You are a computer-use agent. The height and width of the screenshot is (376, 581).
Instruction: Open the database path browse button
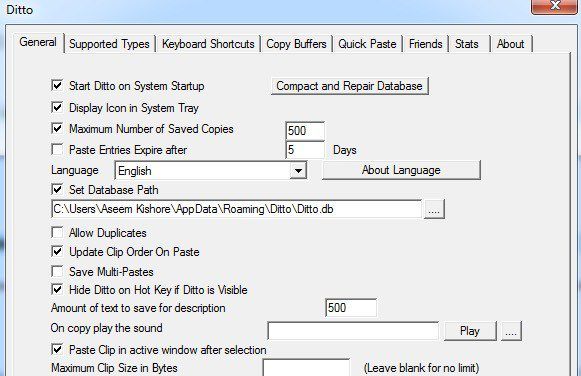[434, 209]
